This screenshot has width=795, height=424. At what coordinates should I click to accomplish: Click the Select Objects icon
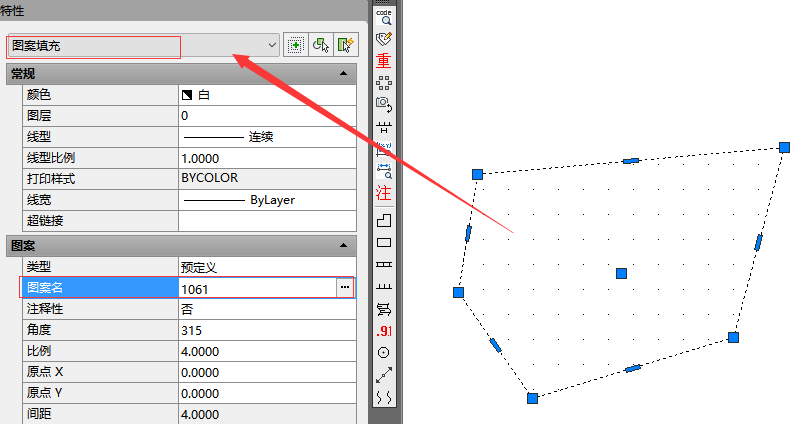[321, 45]
